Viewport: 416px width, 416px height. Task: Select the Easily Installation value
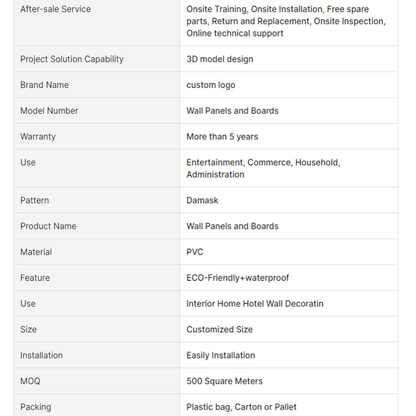coord(221,355)
